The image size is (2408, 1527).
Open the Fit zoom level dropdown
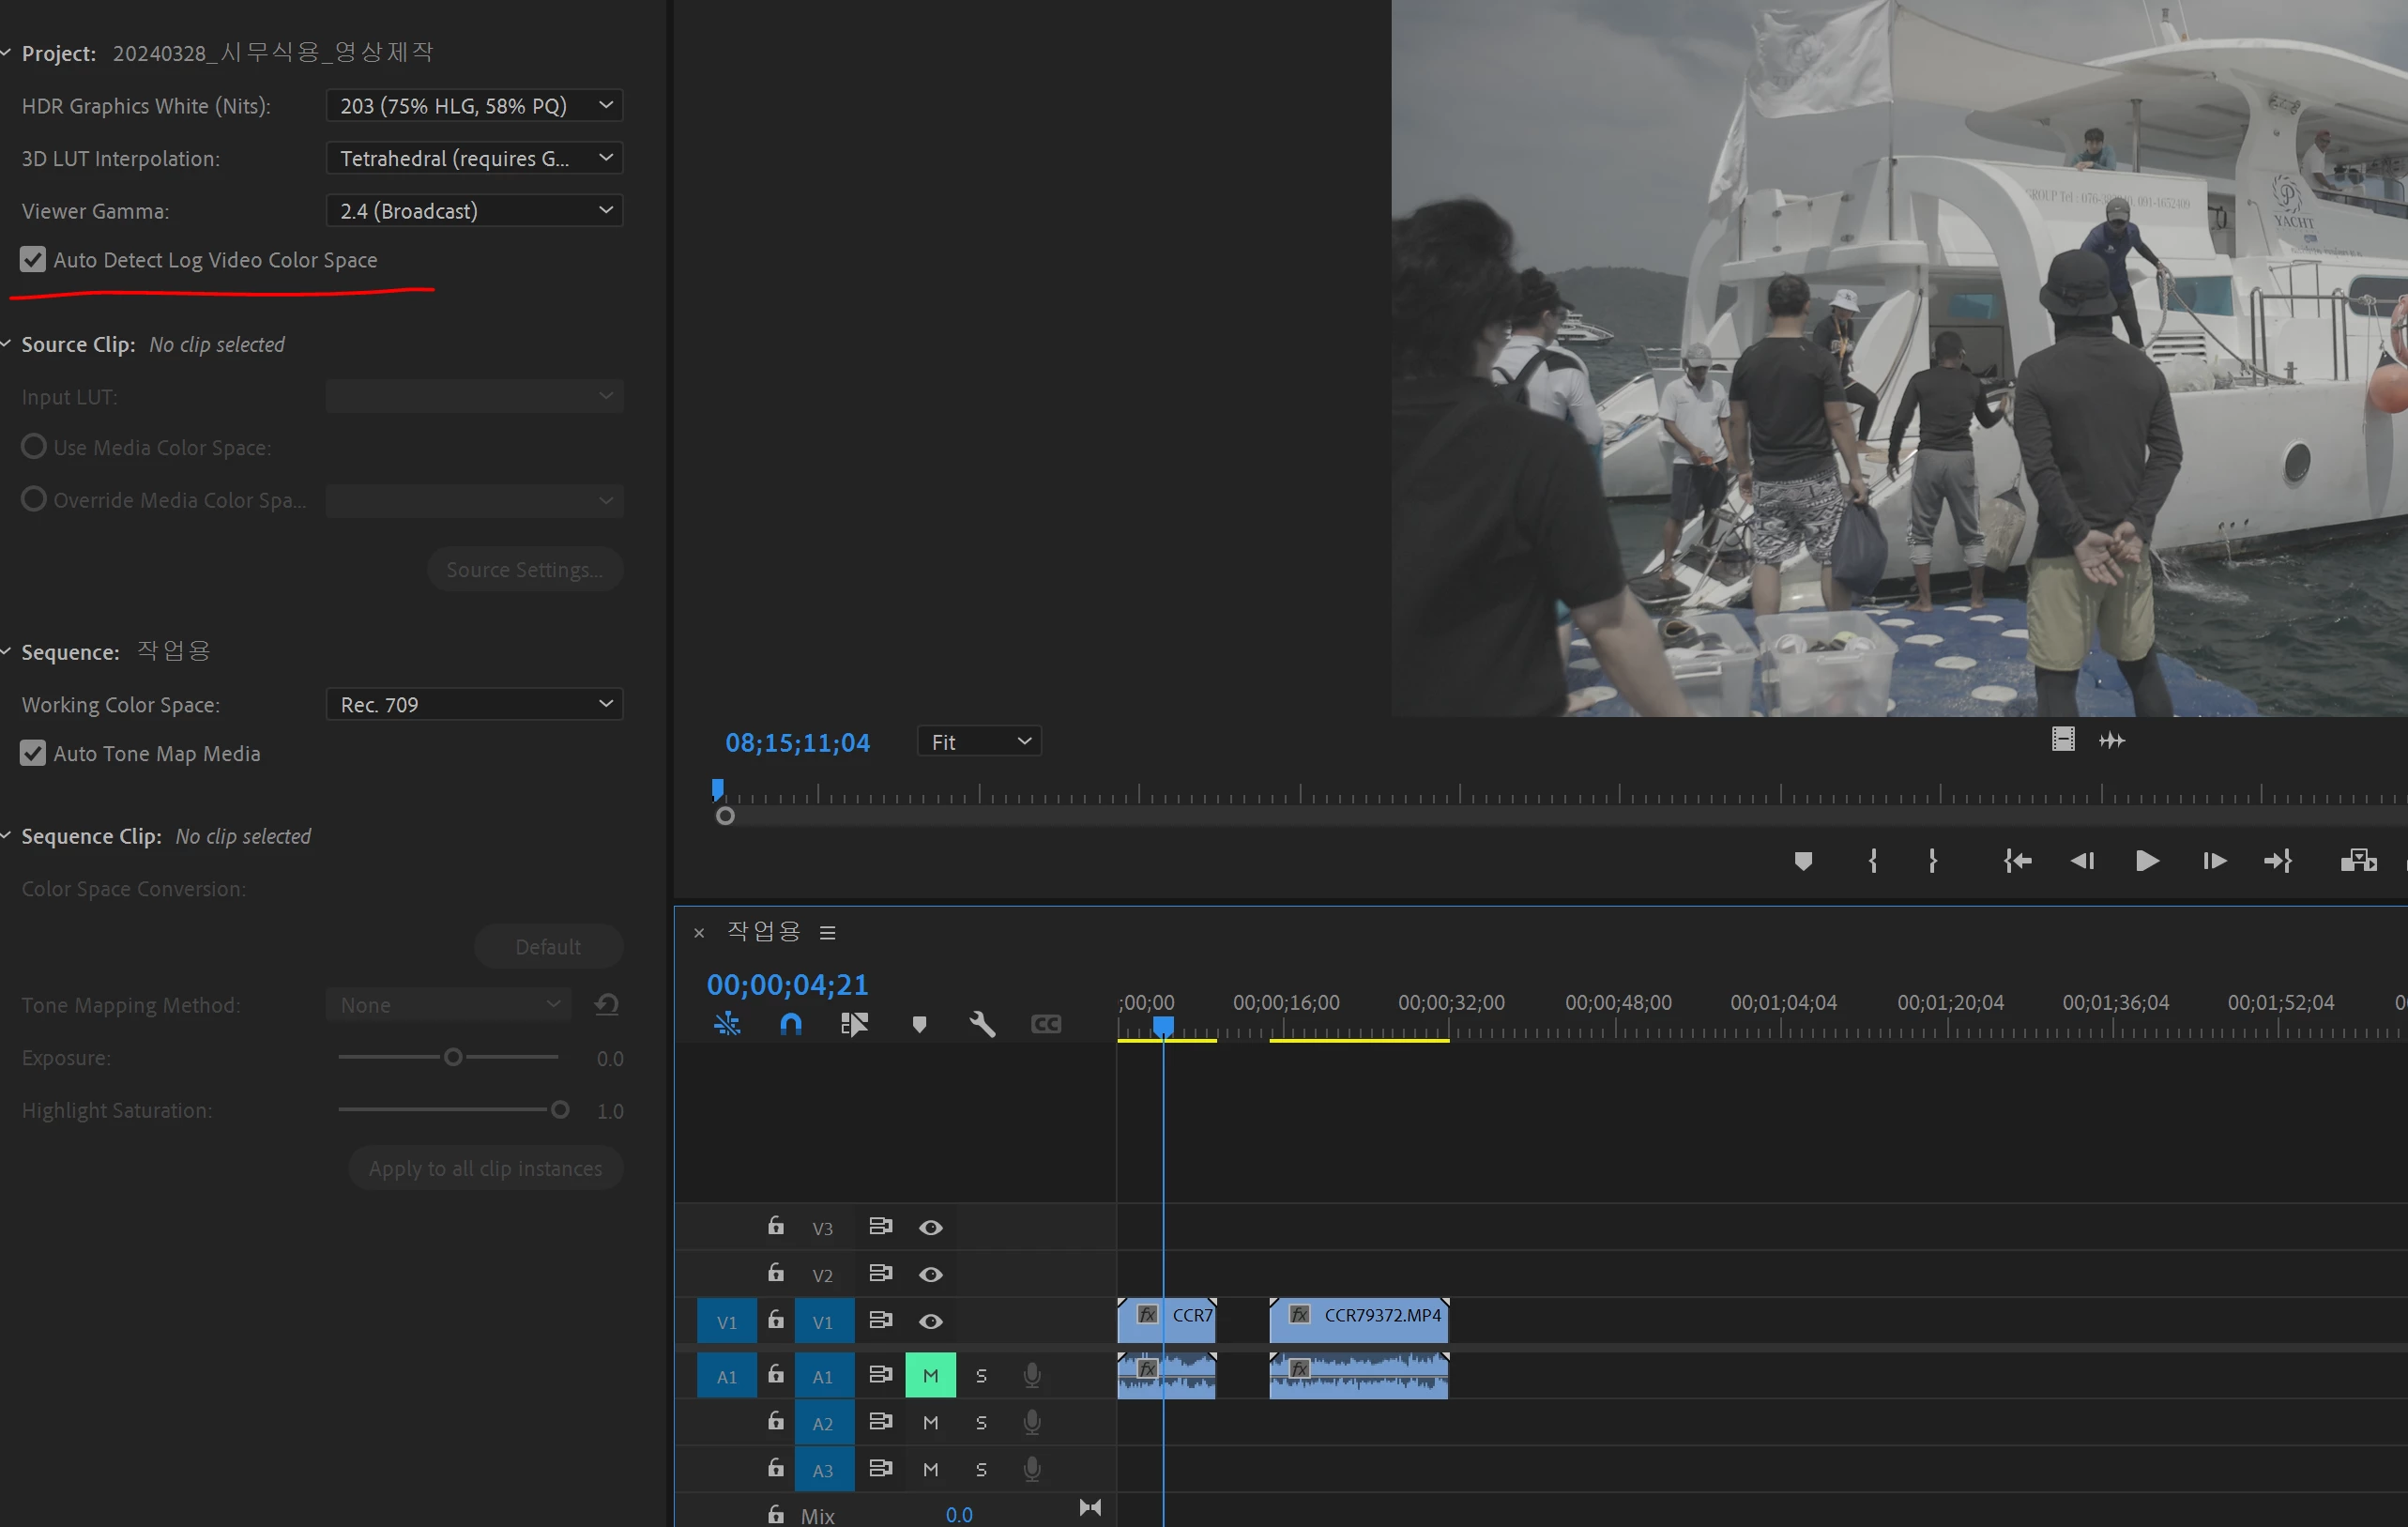[979, 742]
